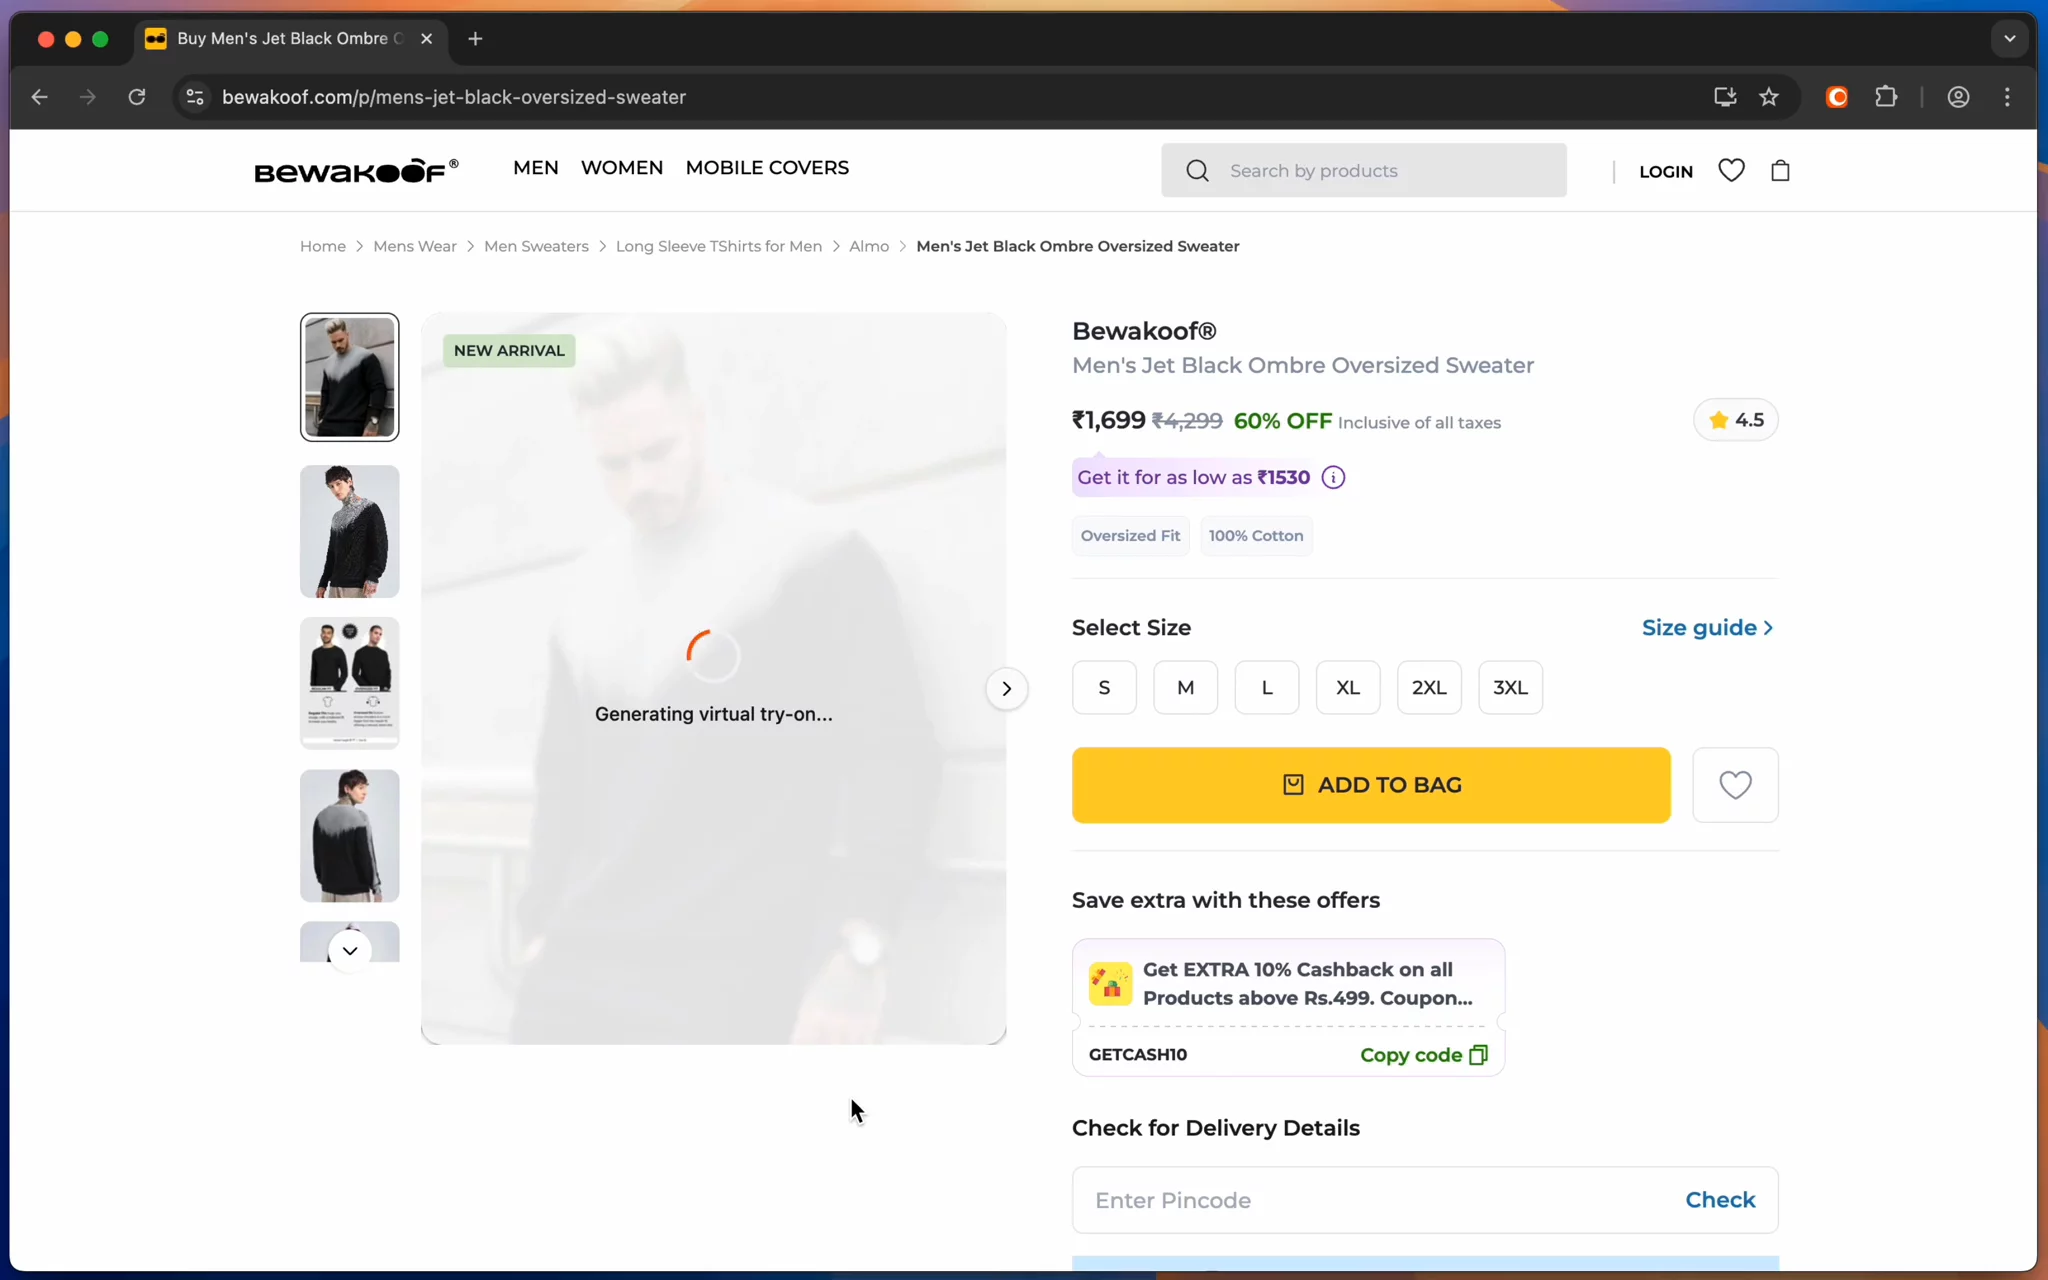
Task: Open the MEN menu
Action: coord(535,168)
